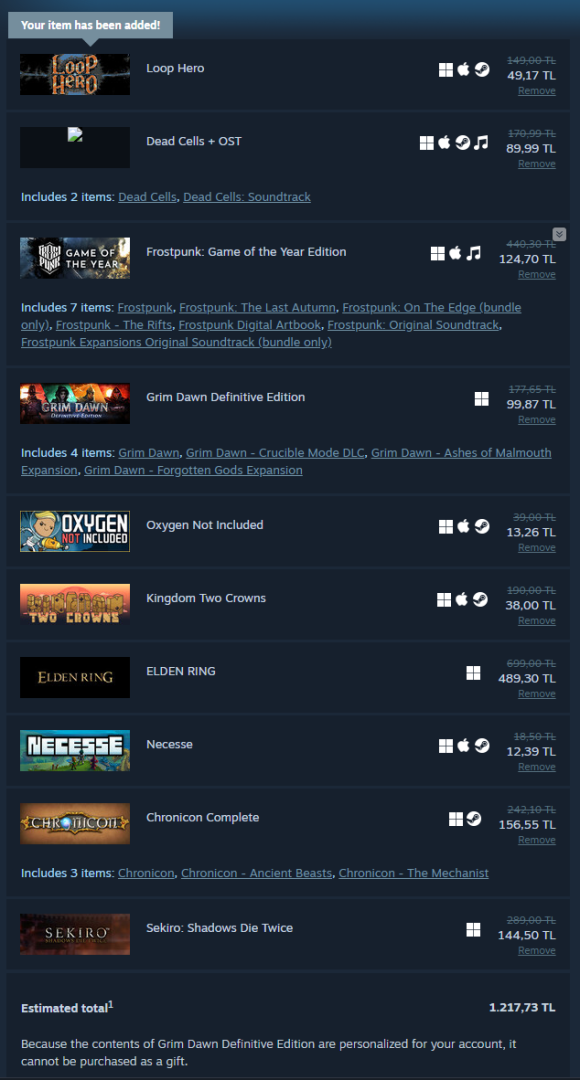Open Grim Dawn - Crucible Mode DLC link

coord(276,453)
